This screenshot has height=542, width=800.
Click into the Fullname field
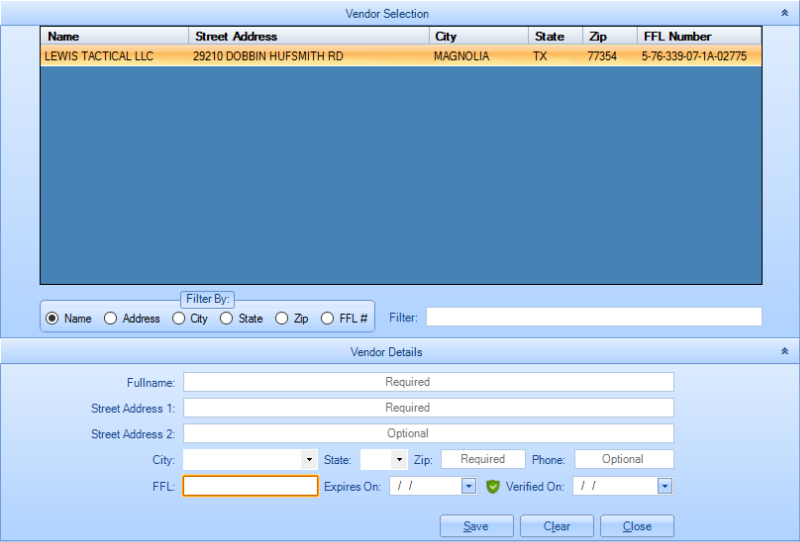(x=429, y=382)
